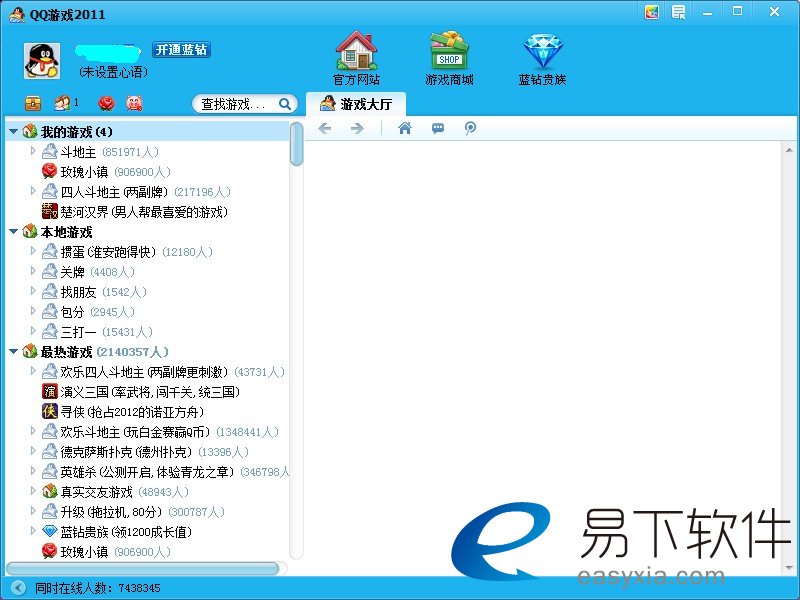Click the back arrow in navigation toolbar
800x600 pixels.
tap(324, 128)
